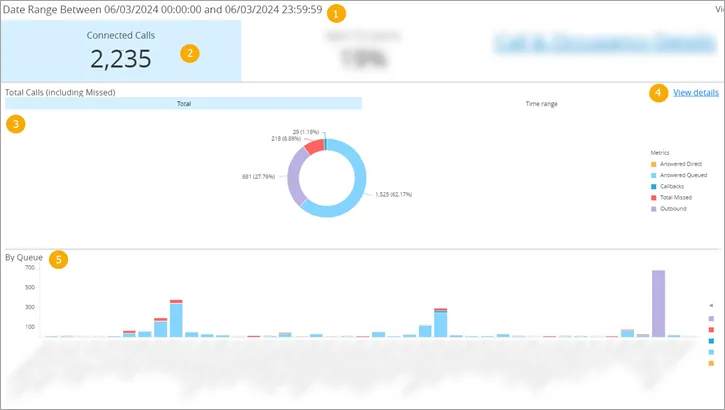
Task: Expand the collapsed By Queue legend arrow
Action: pos(711,306)
